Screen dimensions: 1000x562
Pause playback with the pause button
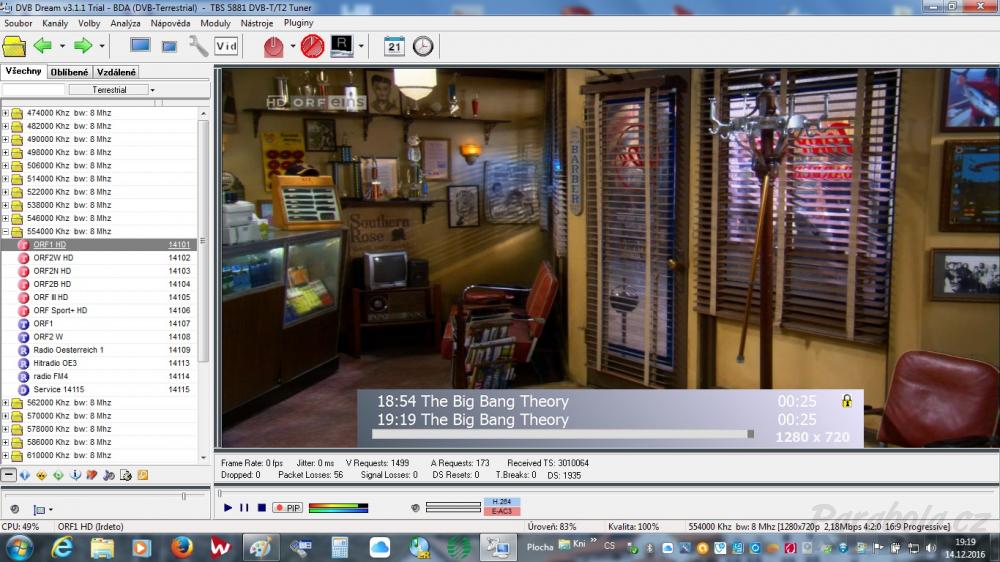(x=244, y=508)
